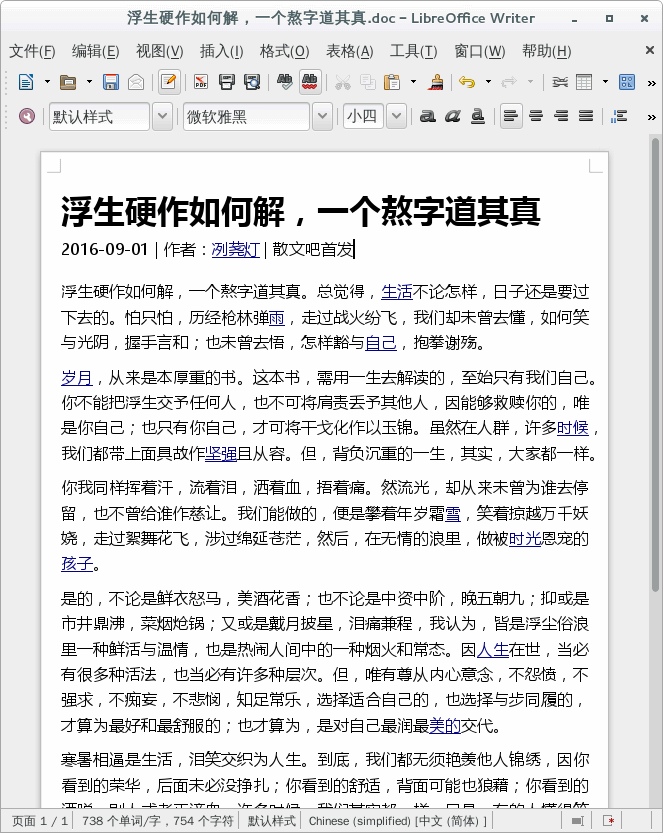Open the Paste options dropdown arrow
The width and height of the screenshot is (663, 833).
[413, 82]
